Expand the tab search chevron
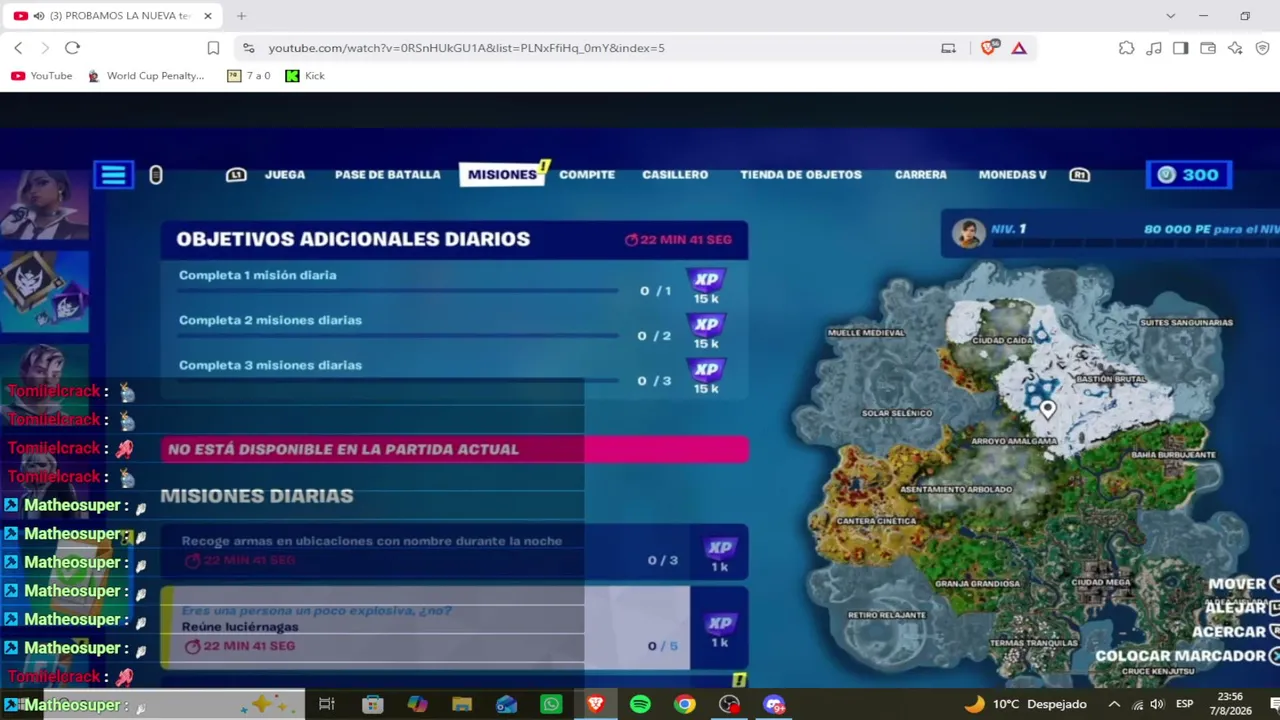Screen dimensions: 1280x720 click(x=1170, y=16)
